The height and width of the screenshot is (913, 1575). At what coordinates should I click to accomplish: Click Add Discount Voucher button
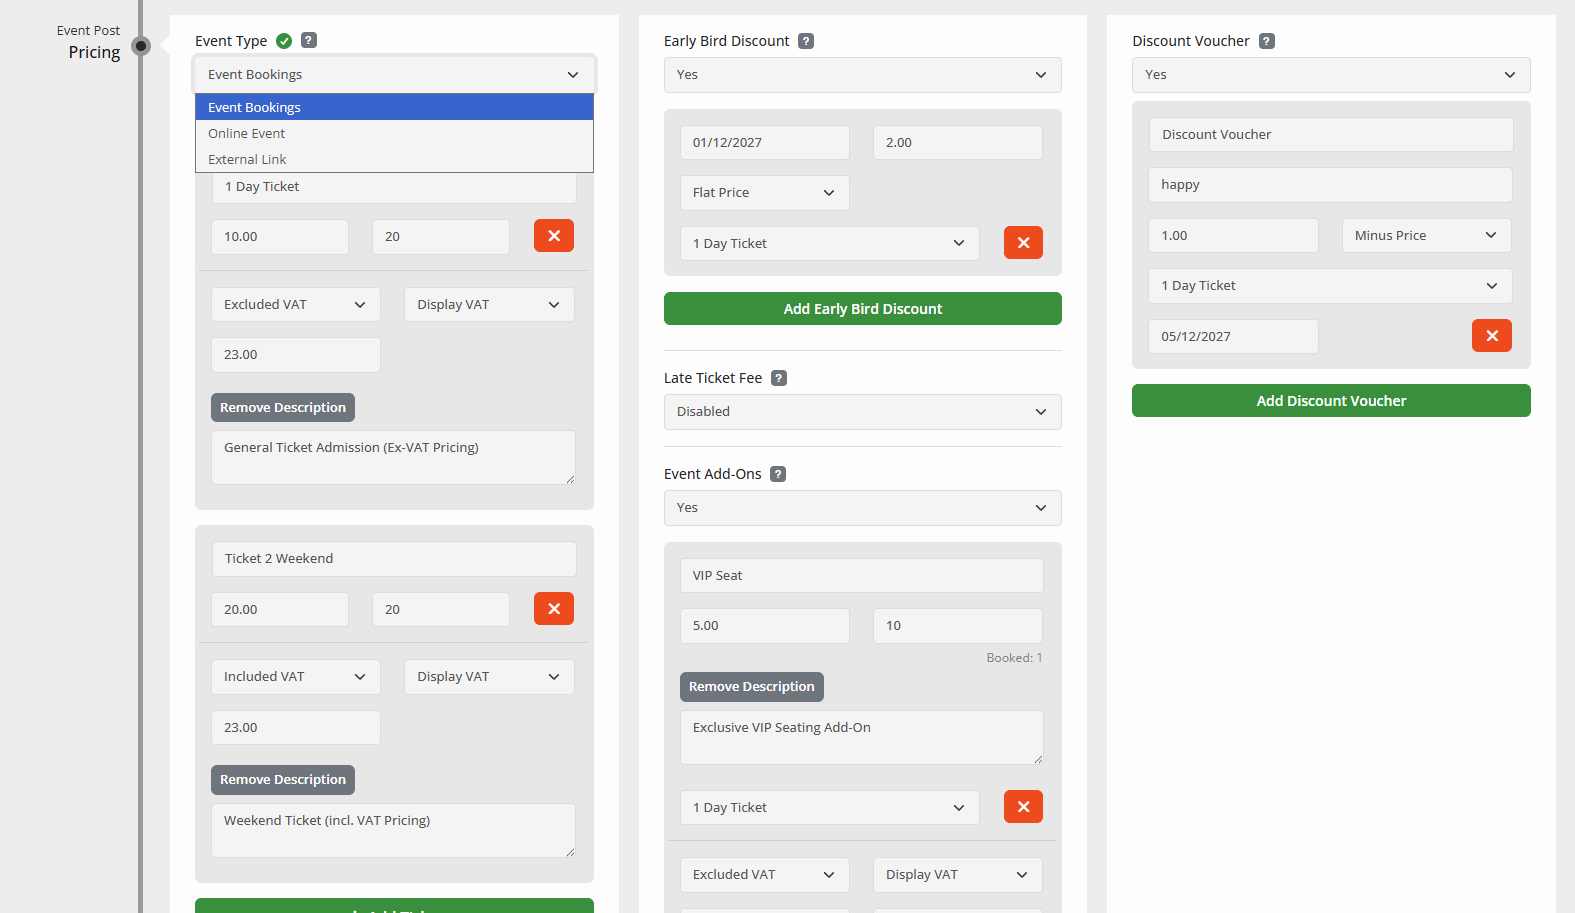click(1331, 401)
